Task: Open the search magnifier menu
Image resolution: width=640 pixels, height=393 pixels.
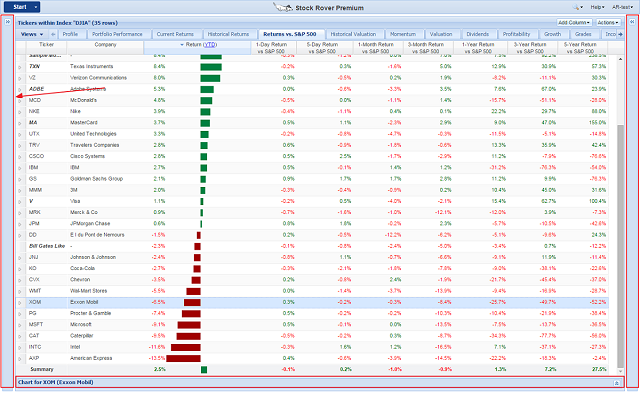Action: click(578, 7)
